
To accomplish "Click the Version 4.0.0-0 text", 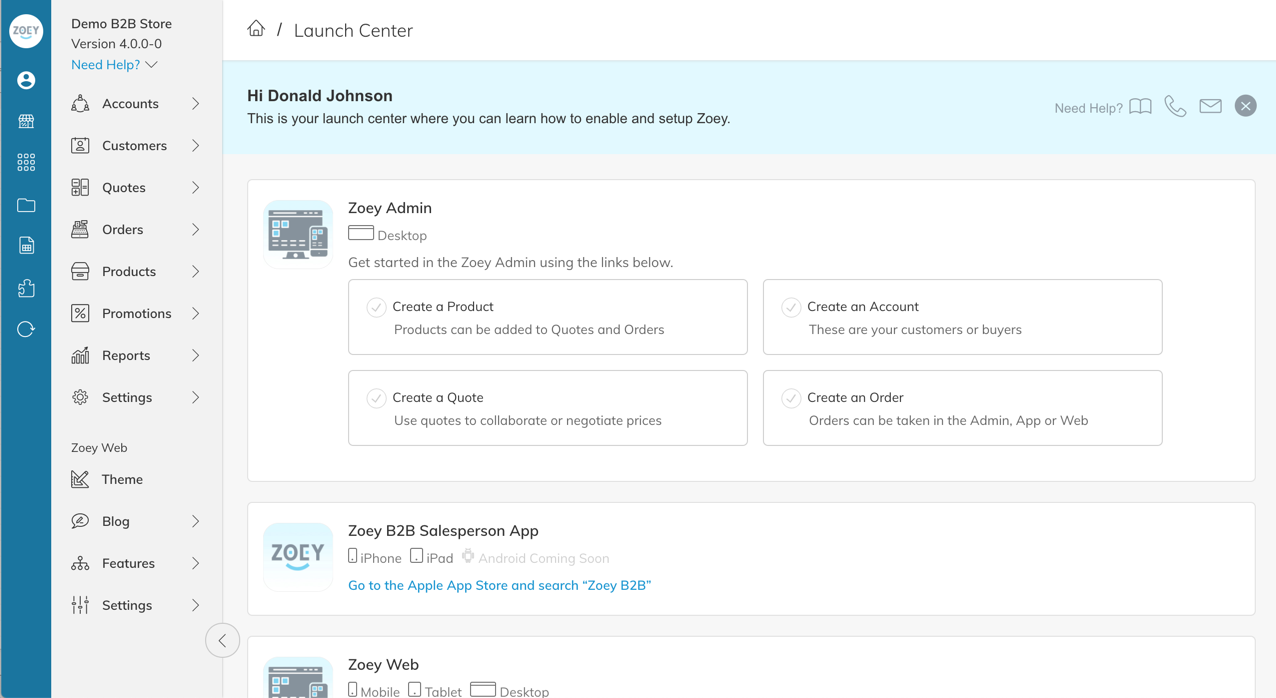I will [116, 44].
